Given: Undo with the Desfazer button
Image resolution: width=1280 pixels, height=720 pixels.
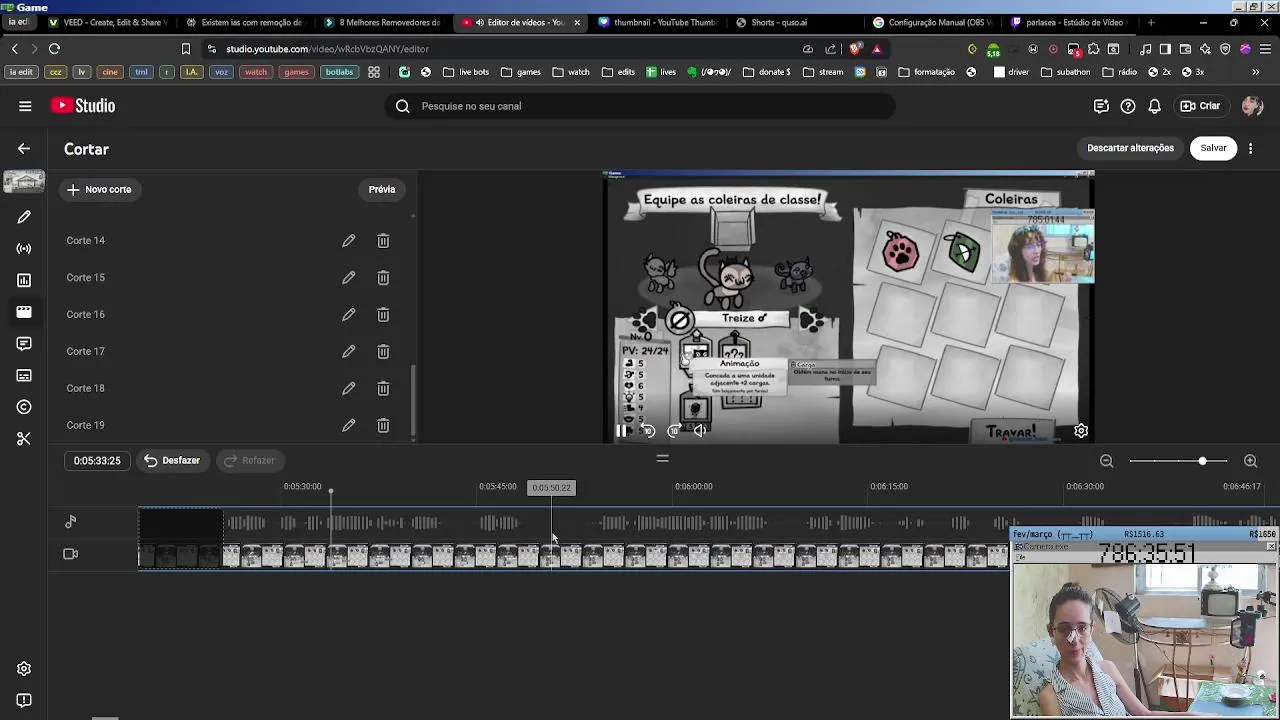Looking at the screenshot, I should point(172,461).
